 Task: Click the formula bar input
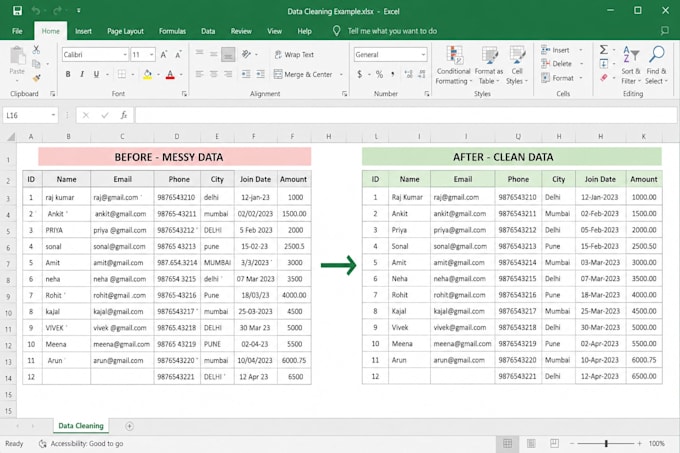(x=406, y=115)
